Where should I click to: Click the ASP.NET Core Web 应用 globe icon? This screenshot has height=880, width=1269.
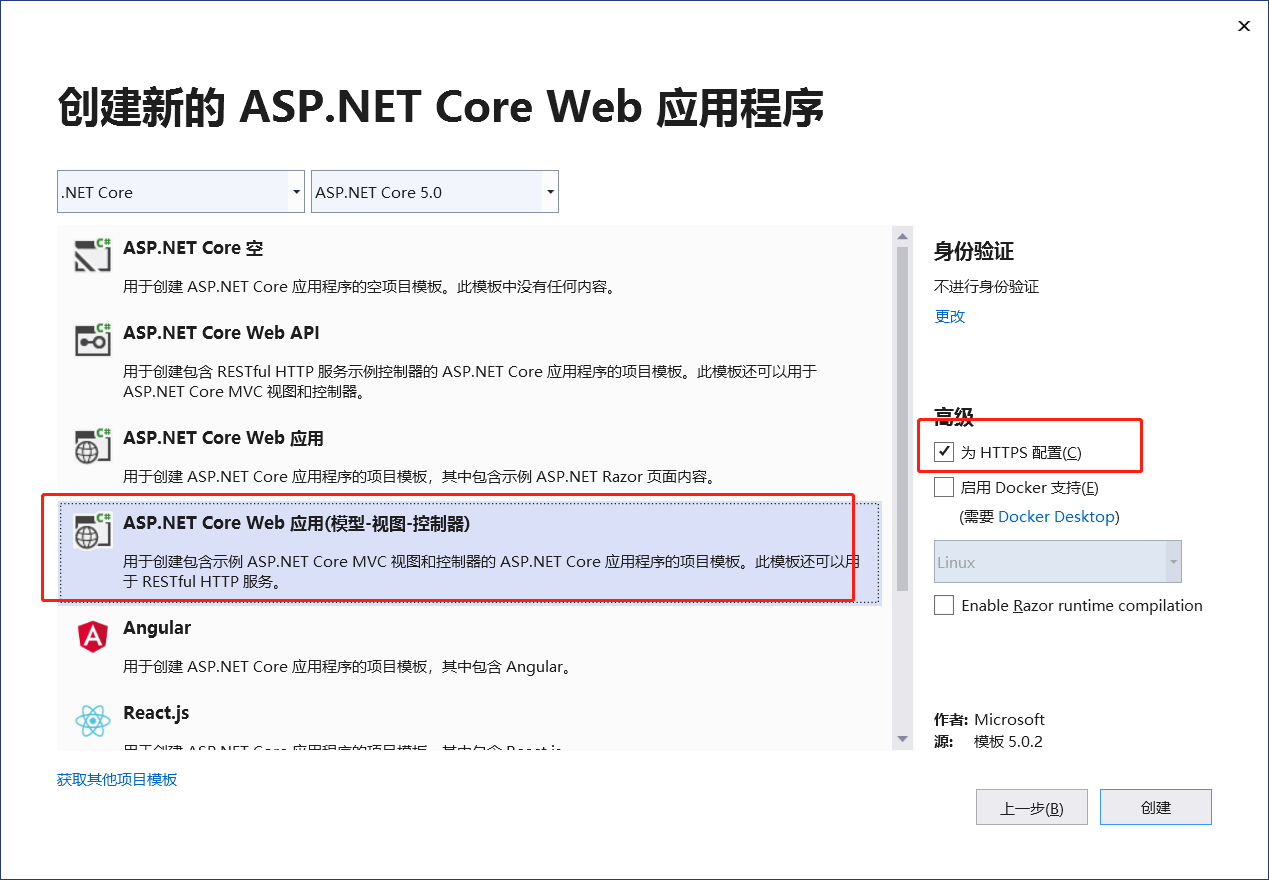(x=93, y=445)
